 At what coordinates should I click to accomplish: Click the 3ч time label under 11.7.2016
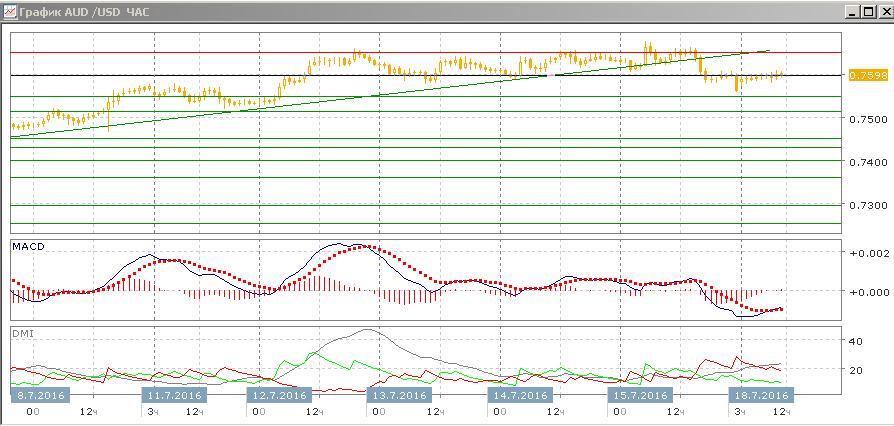point(153,411)
